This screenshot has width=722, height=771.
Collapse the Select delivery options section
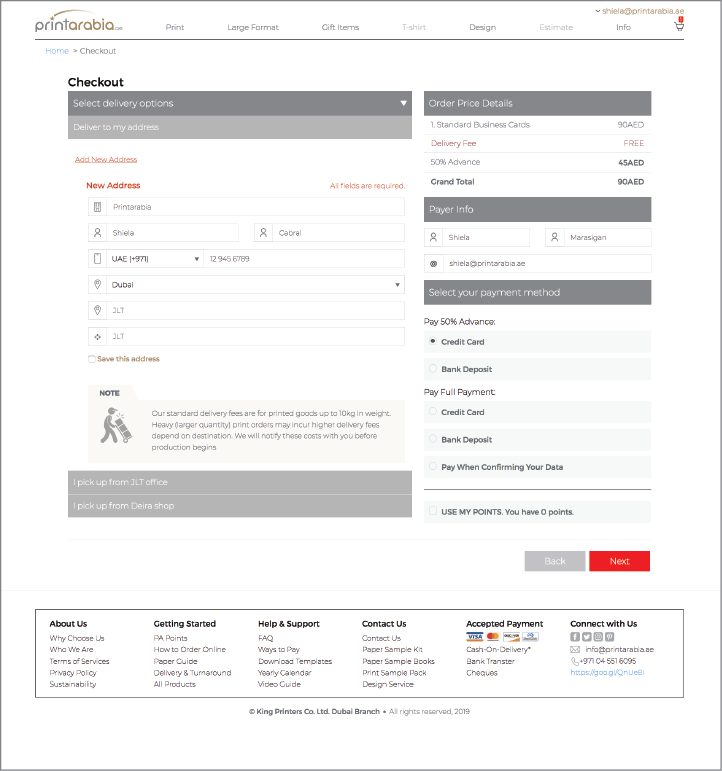[404, 103]
